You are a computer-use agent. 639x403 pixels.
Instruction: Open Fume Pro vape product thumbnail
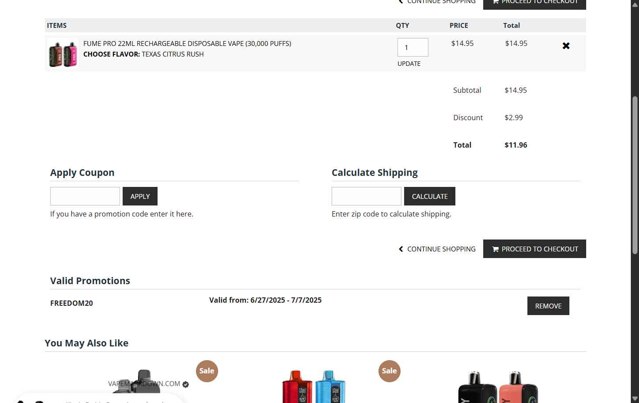pos(63,54)
